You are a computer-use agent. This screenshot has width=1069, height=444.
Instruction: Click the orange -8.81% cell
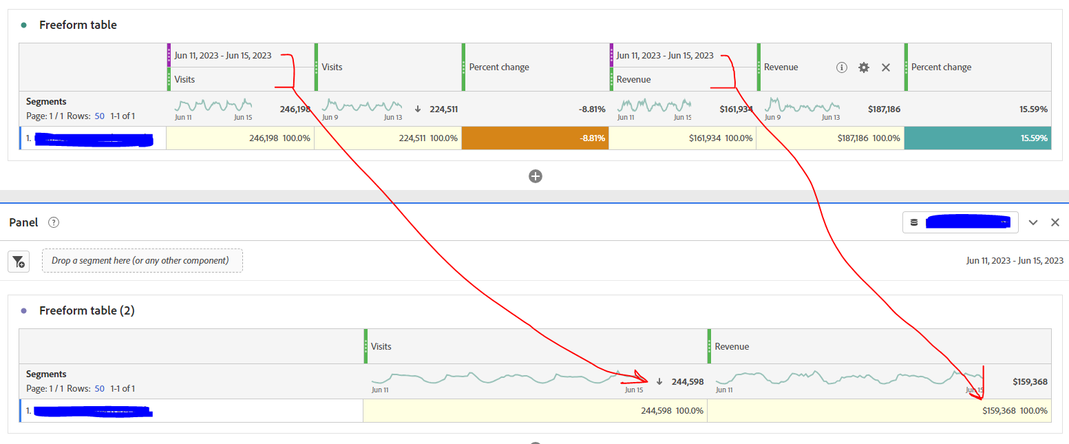pos(535,138)
